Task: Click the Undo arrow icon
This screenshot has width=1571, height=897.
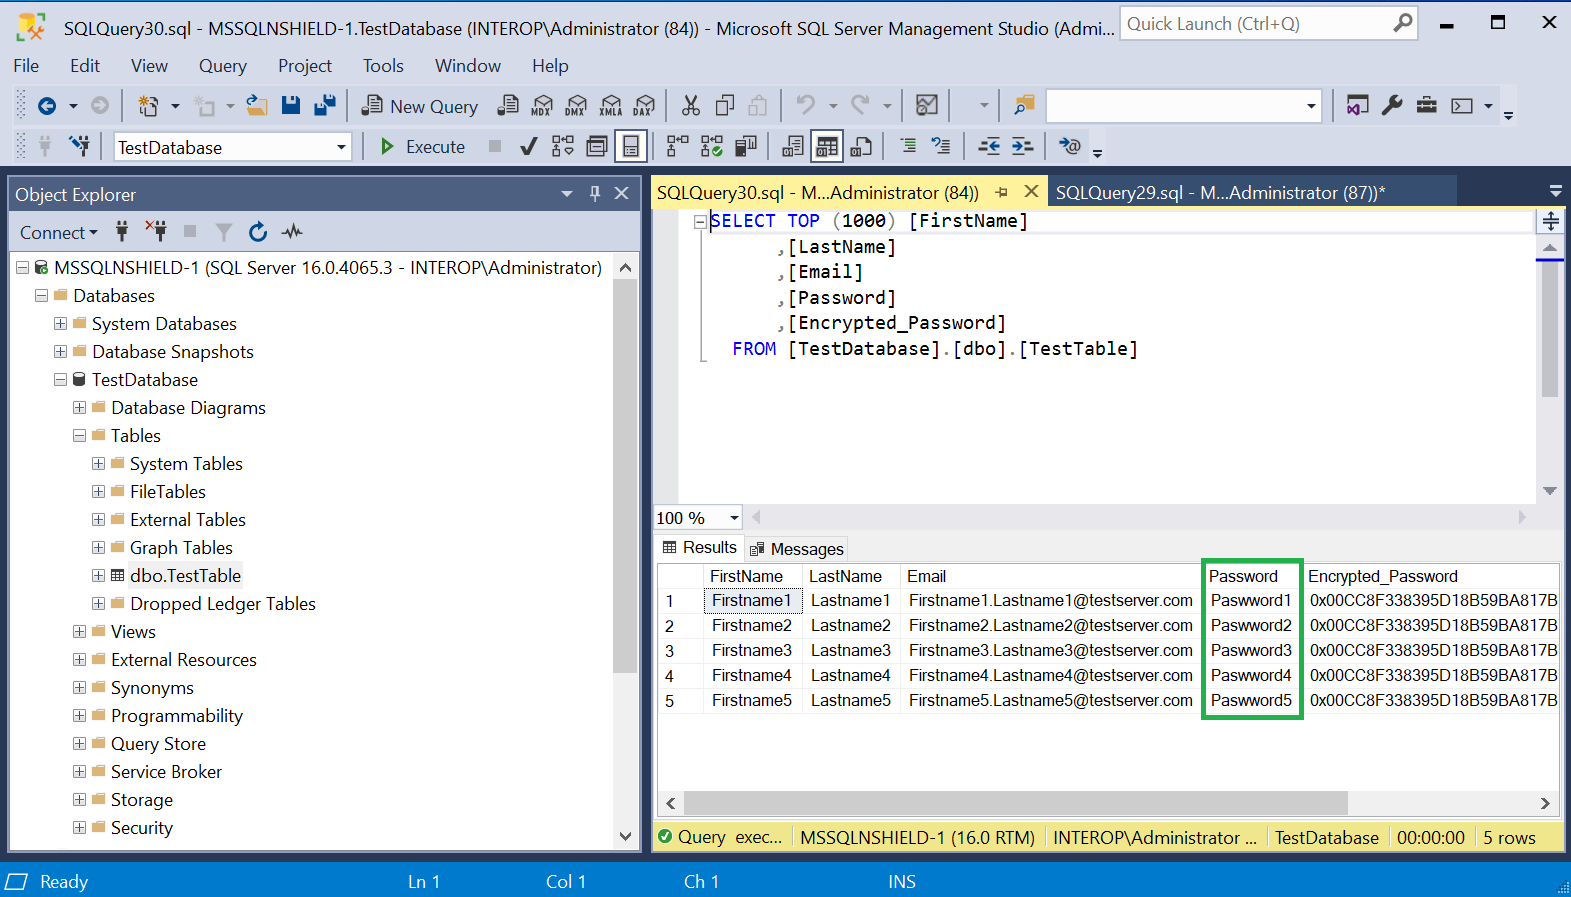Action: 806,105
